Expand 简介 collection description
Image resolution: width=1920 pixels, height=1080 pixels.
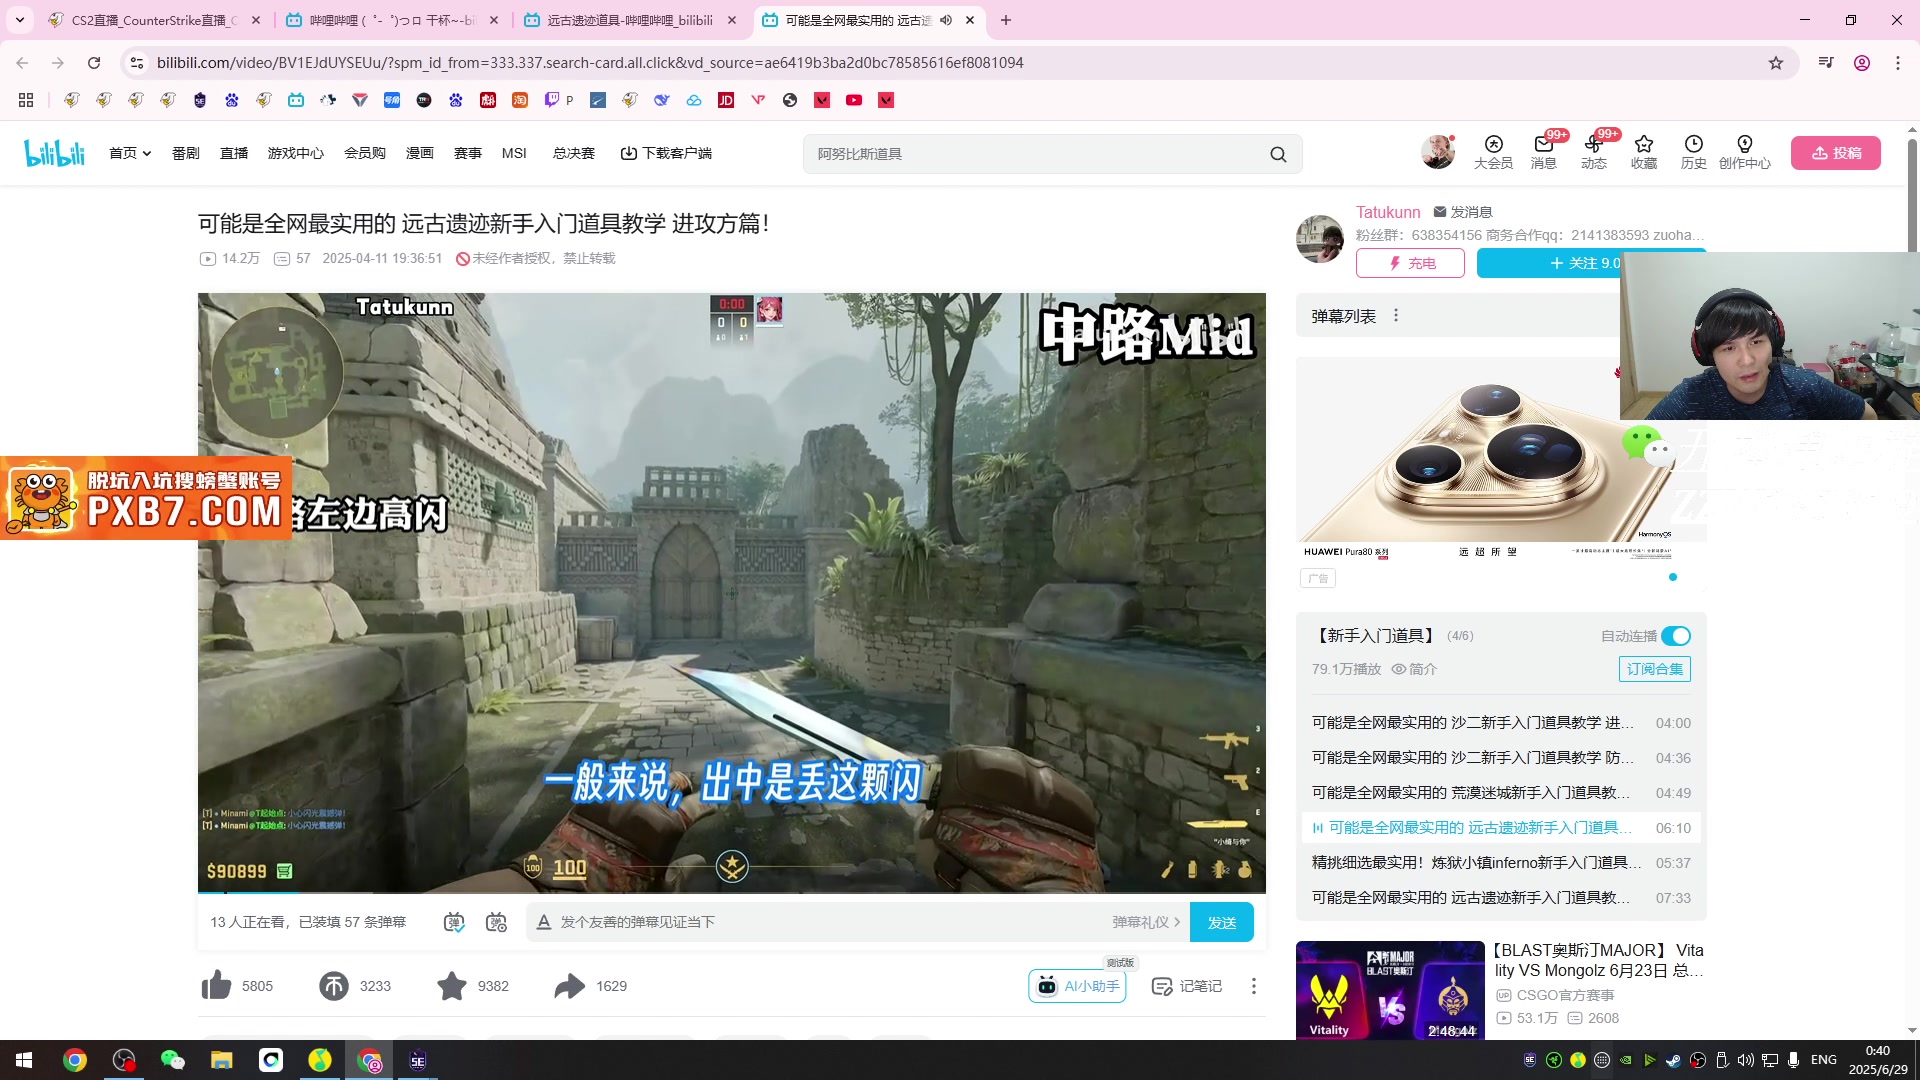tap(1414, 669)
